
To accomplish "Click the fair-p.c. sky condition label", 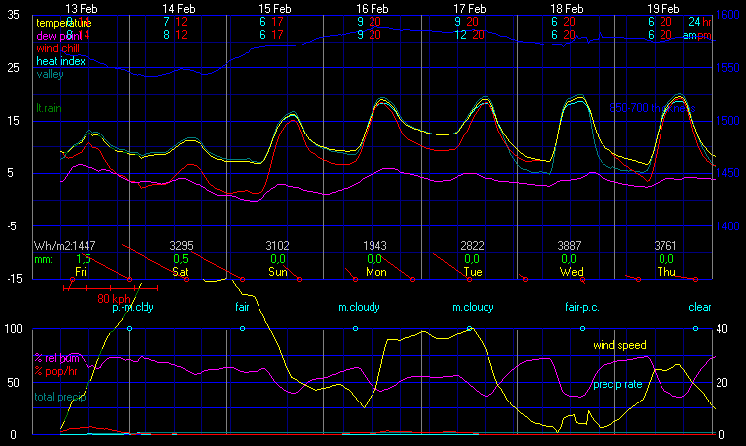I will 581,307.
